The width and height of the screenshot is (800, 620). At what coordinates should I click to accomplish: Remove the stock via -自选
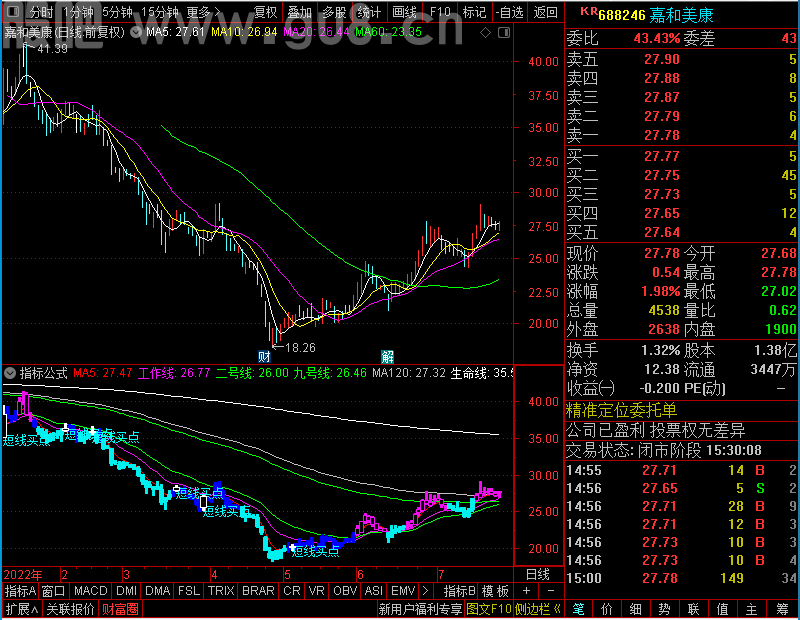tap(509, 12)
